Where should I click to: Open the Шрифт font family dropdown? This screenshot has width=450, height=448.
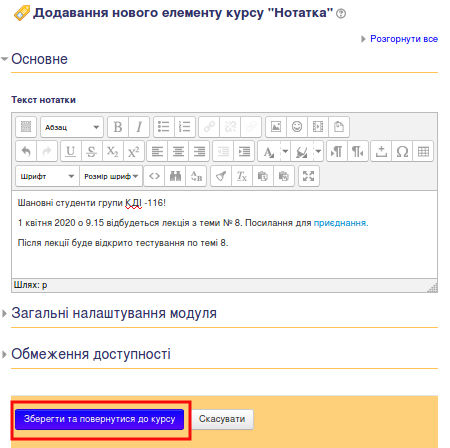[47, 176]
